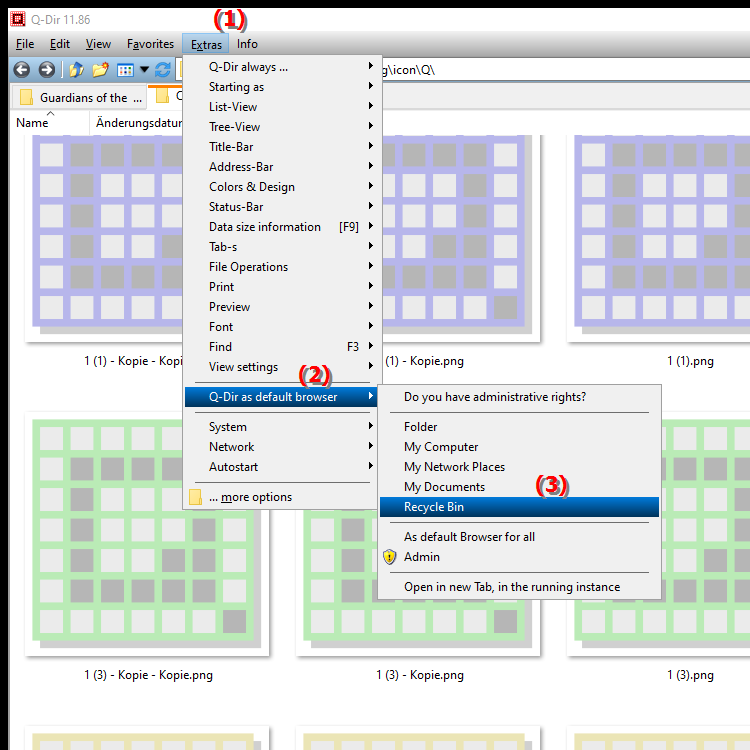The height and width of the screenshot is (750, 750).
Task: Open the System submenu
Action: click(x=281, y=427)
